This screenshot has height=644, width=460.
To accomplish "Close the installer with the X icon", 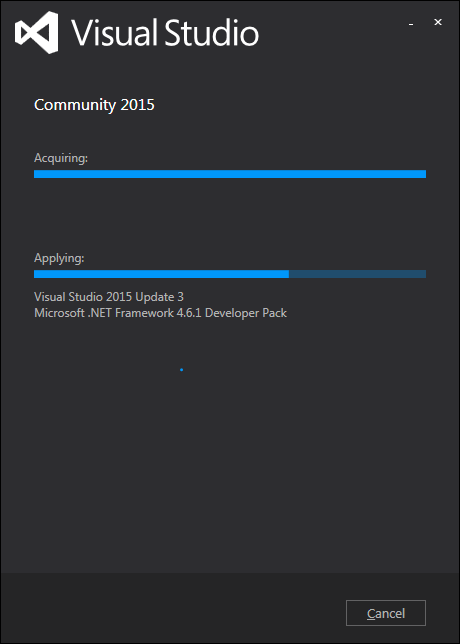I will click(438, 23).
